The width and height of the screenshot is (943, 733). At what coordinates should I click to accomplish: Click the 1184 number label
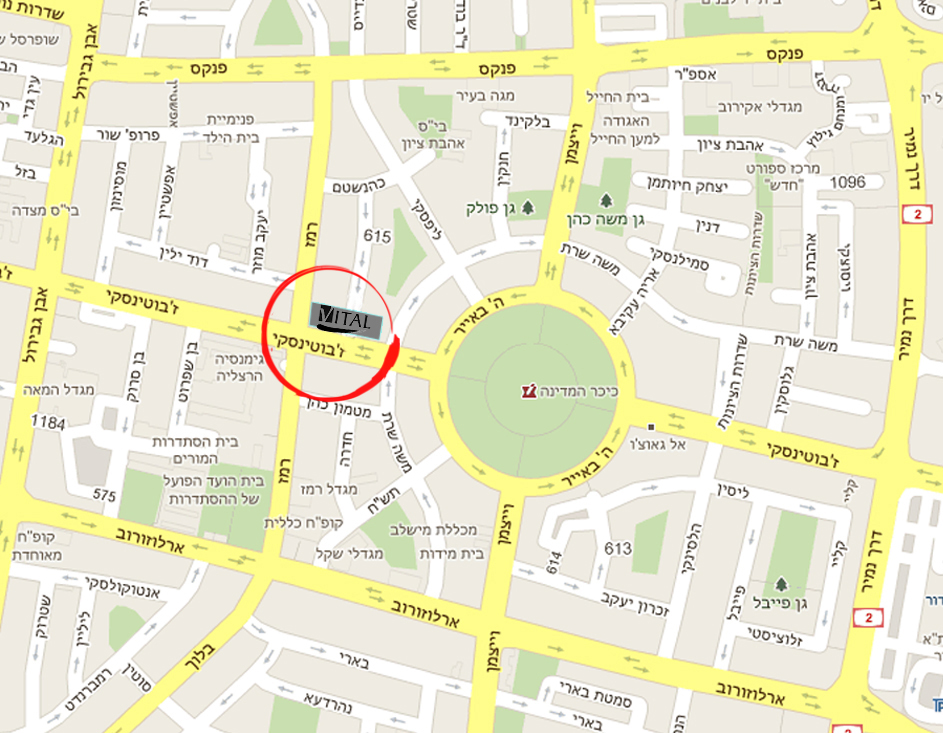48,423
